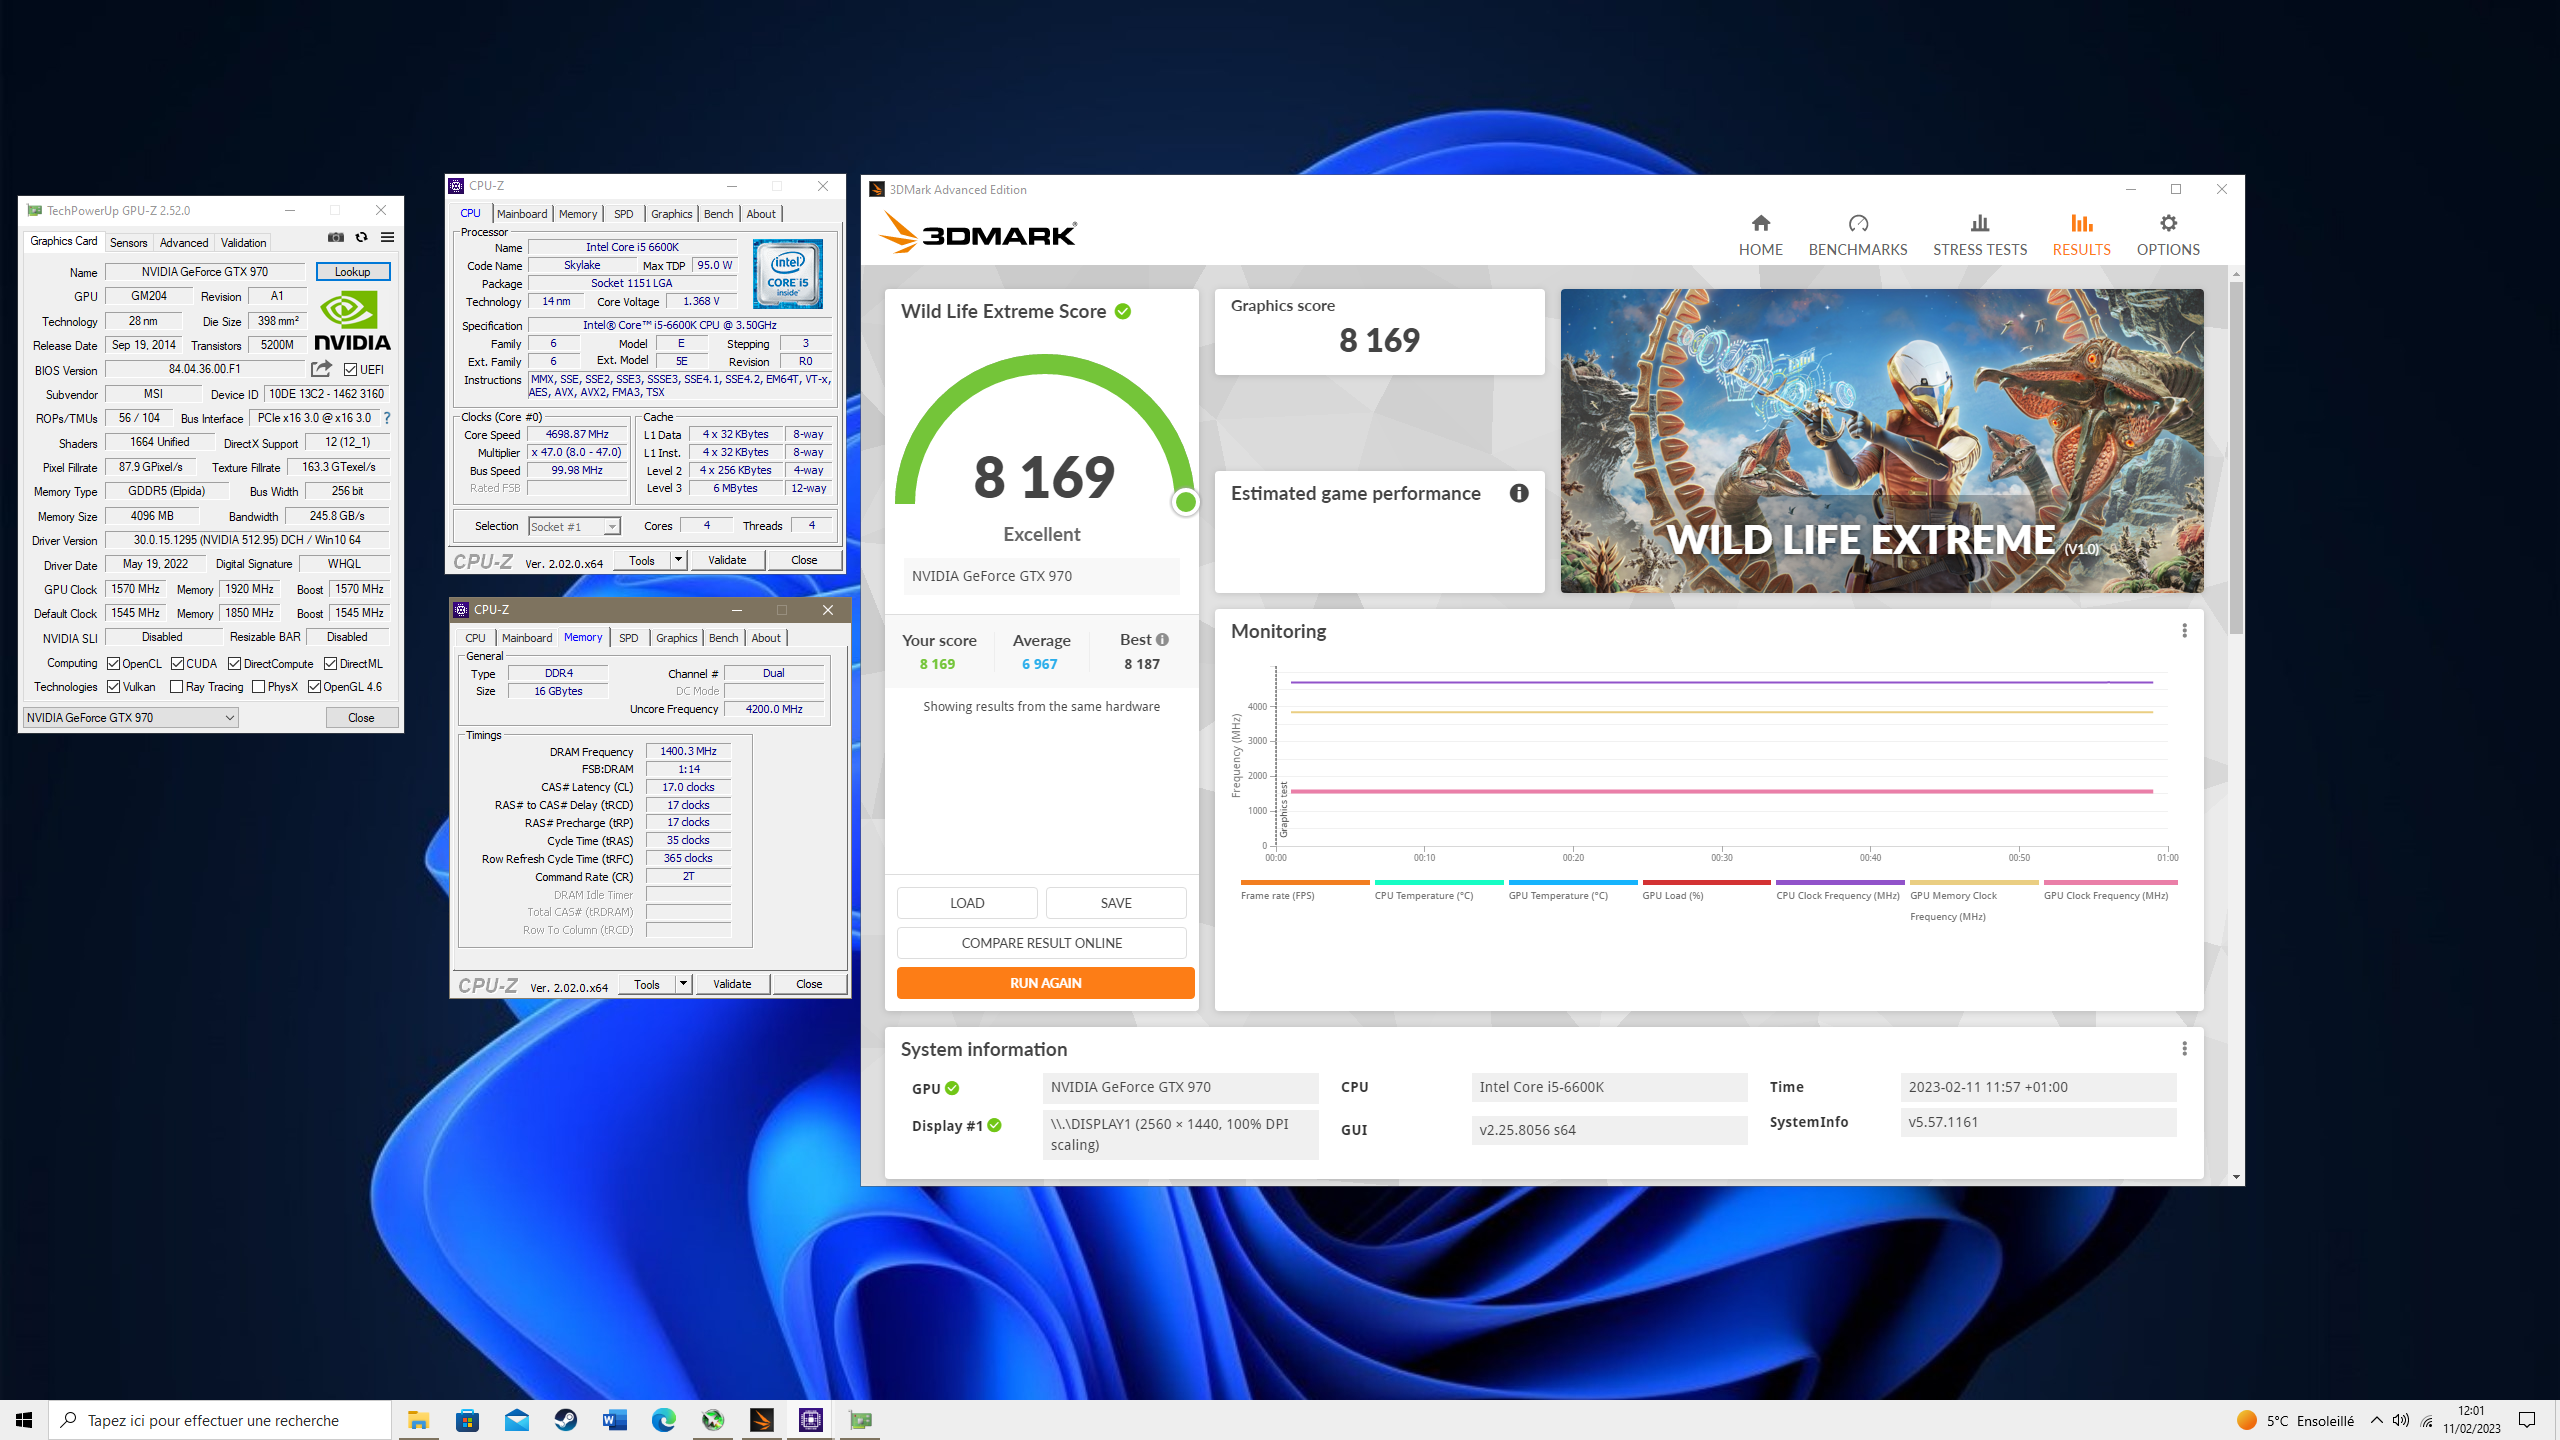Viewport: 2560px width, 1440px height.
Task: Open the 3DMark OPTIONS gear
Action: tap(2168, 235)
